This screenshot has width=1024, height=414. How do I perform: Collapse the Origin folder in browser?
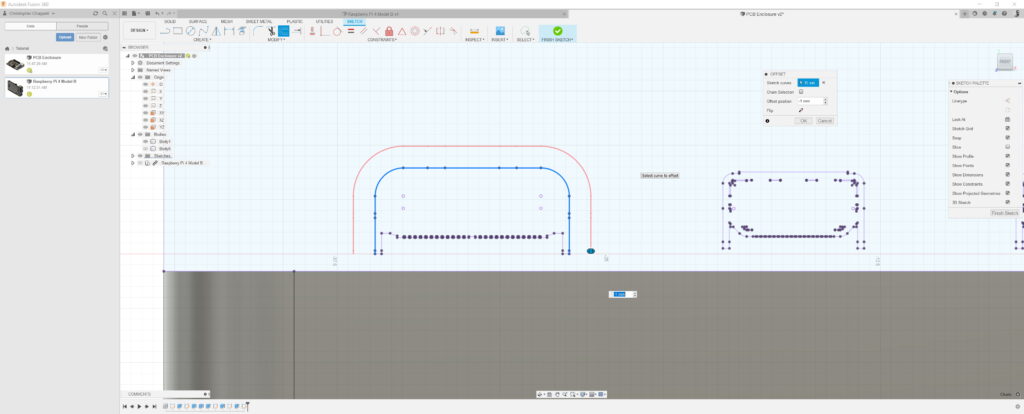[133, 77]
